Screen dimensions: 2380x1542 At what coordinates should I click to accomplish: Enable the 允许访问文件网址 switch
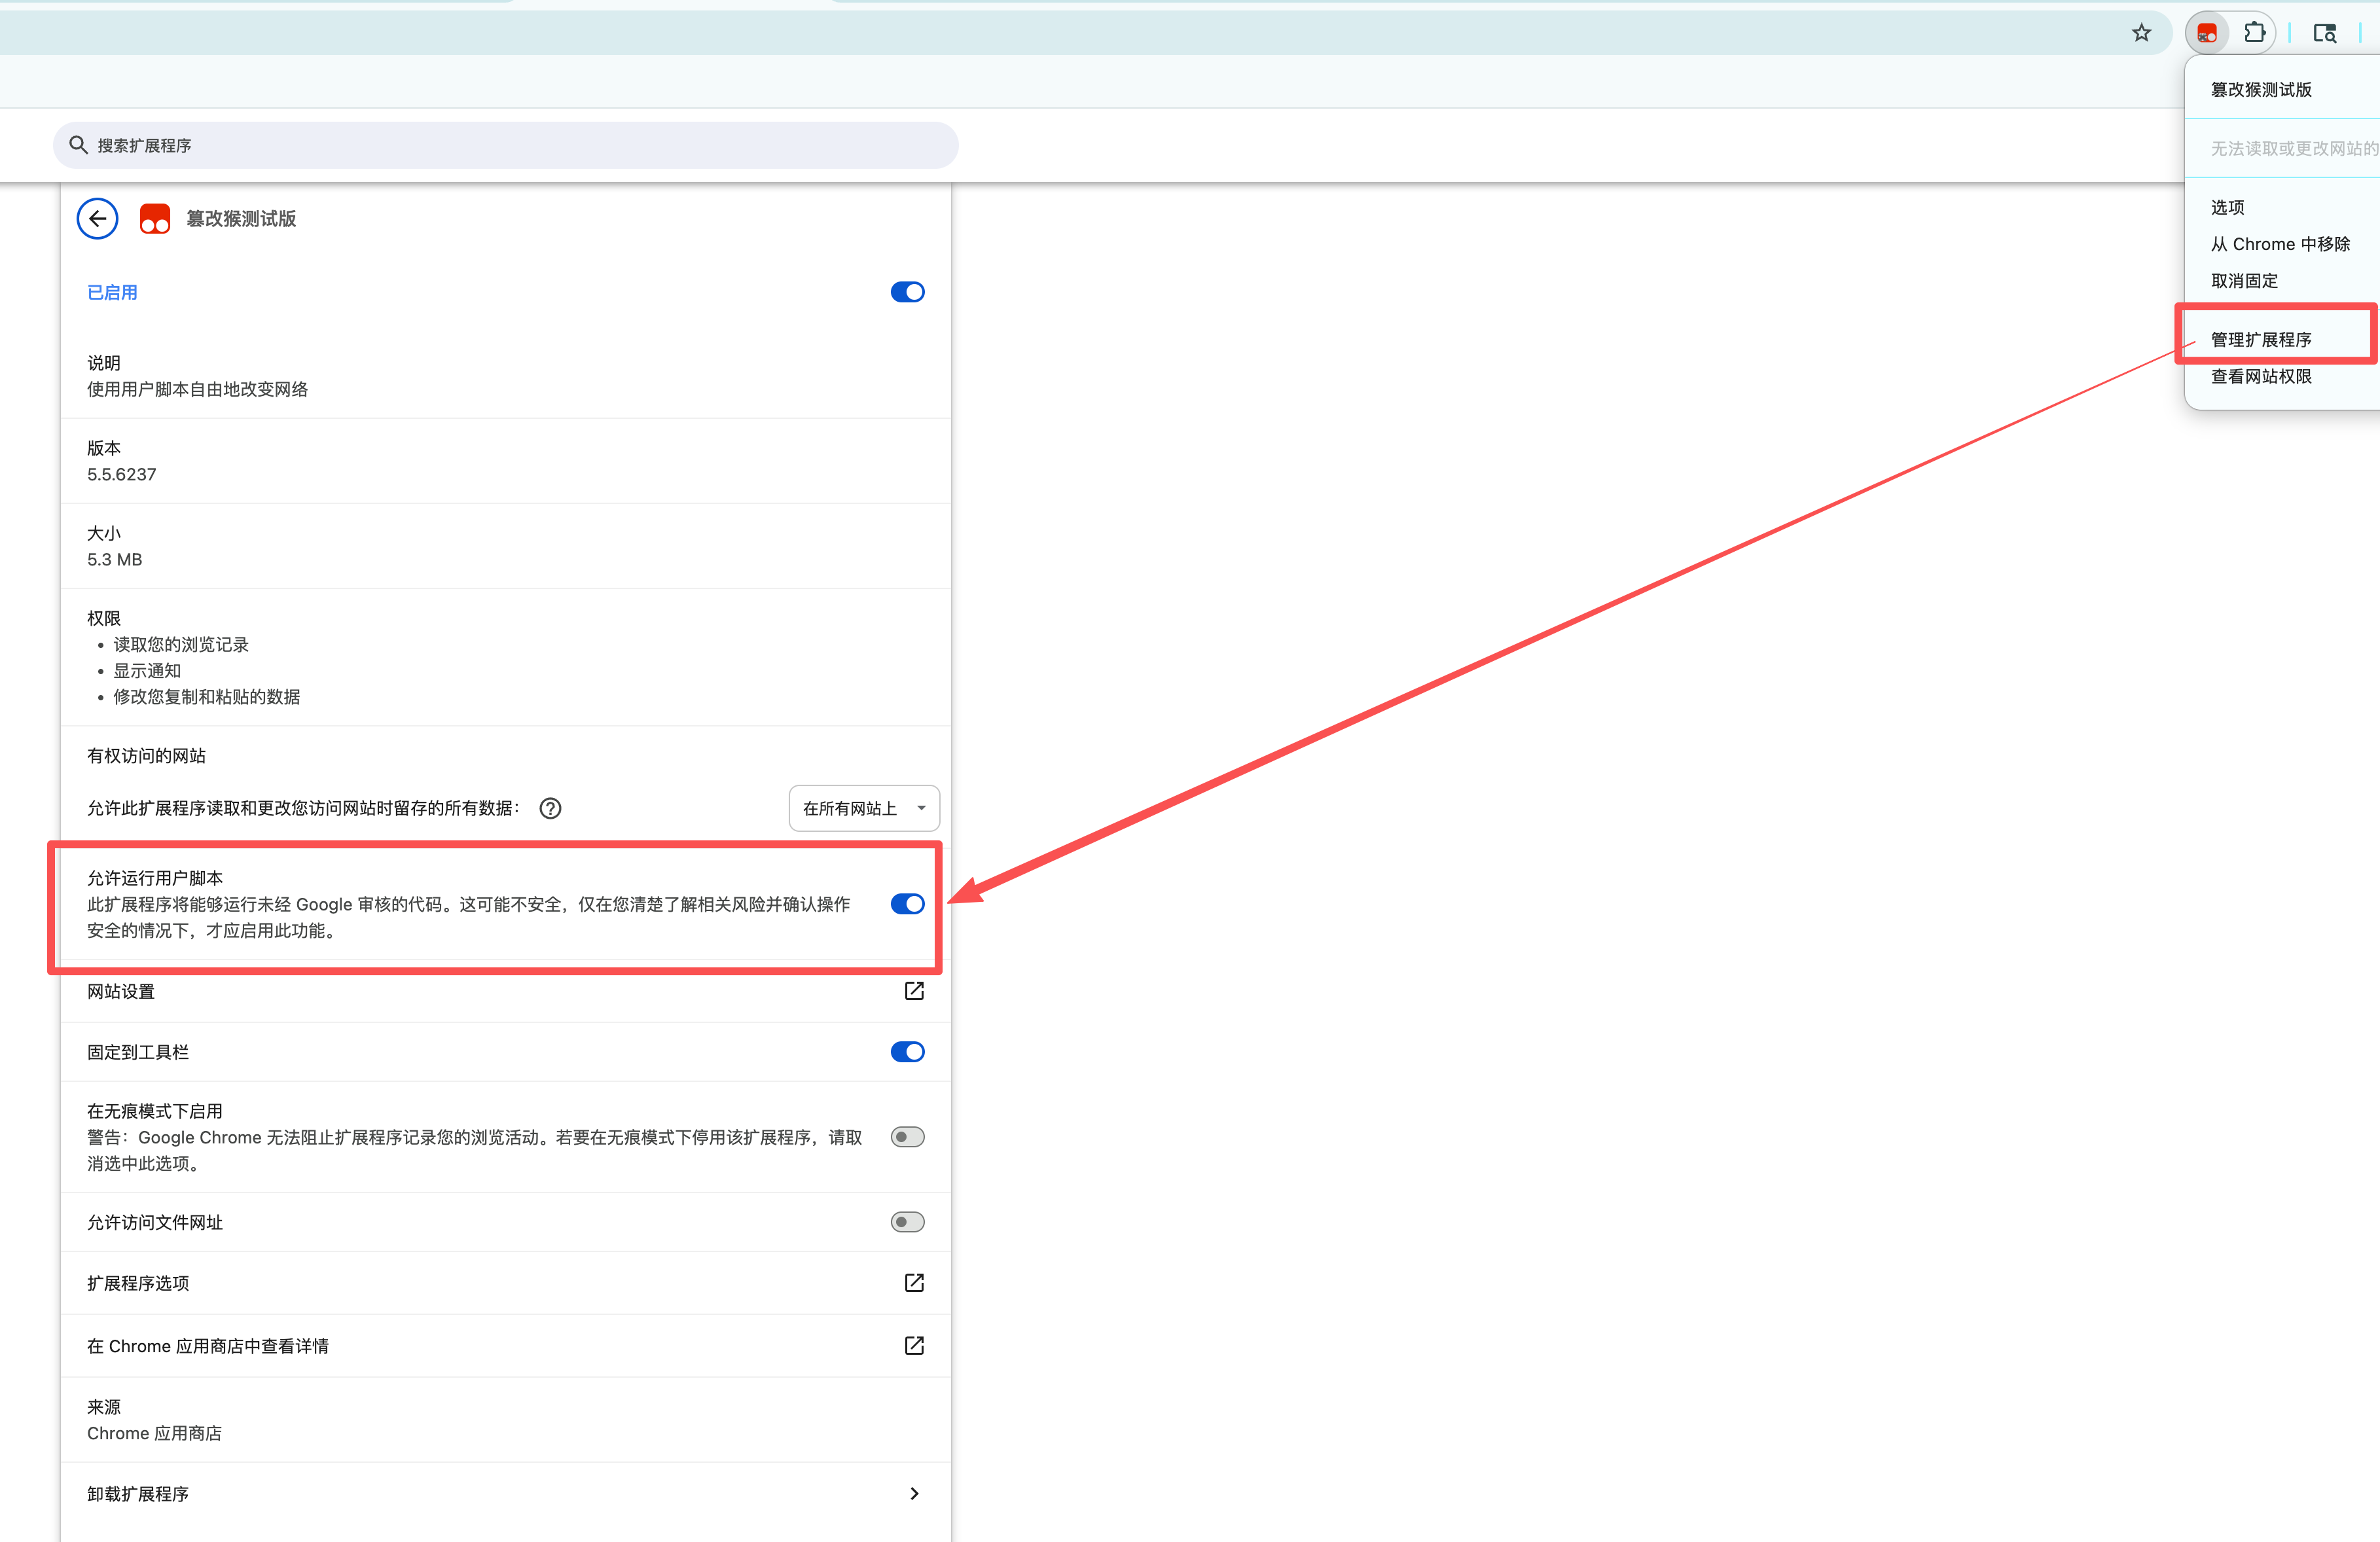tap(907, 1222)
